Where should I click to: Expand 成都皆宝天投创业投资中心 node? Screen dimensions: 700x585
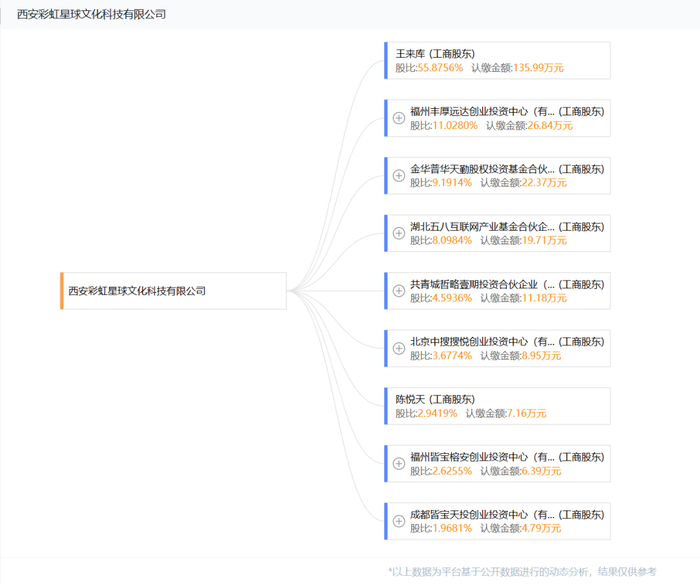coord(399,521)
